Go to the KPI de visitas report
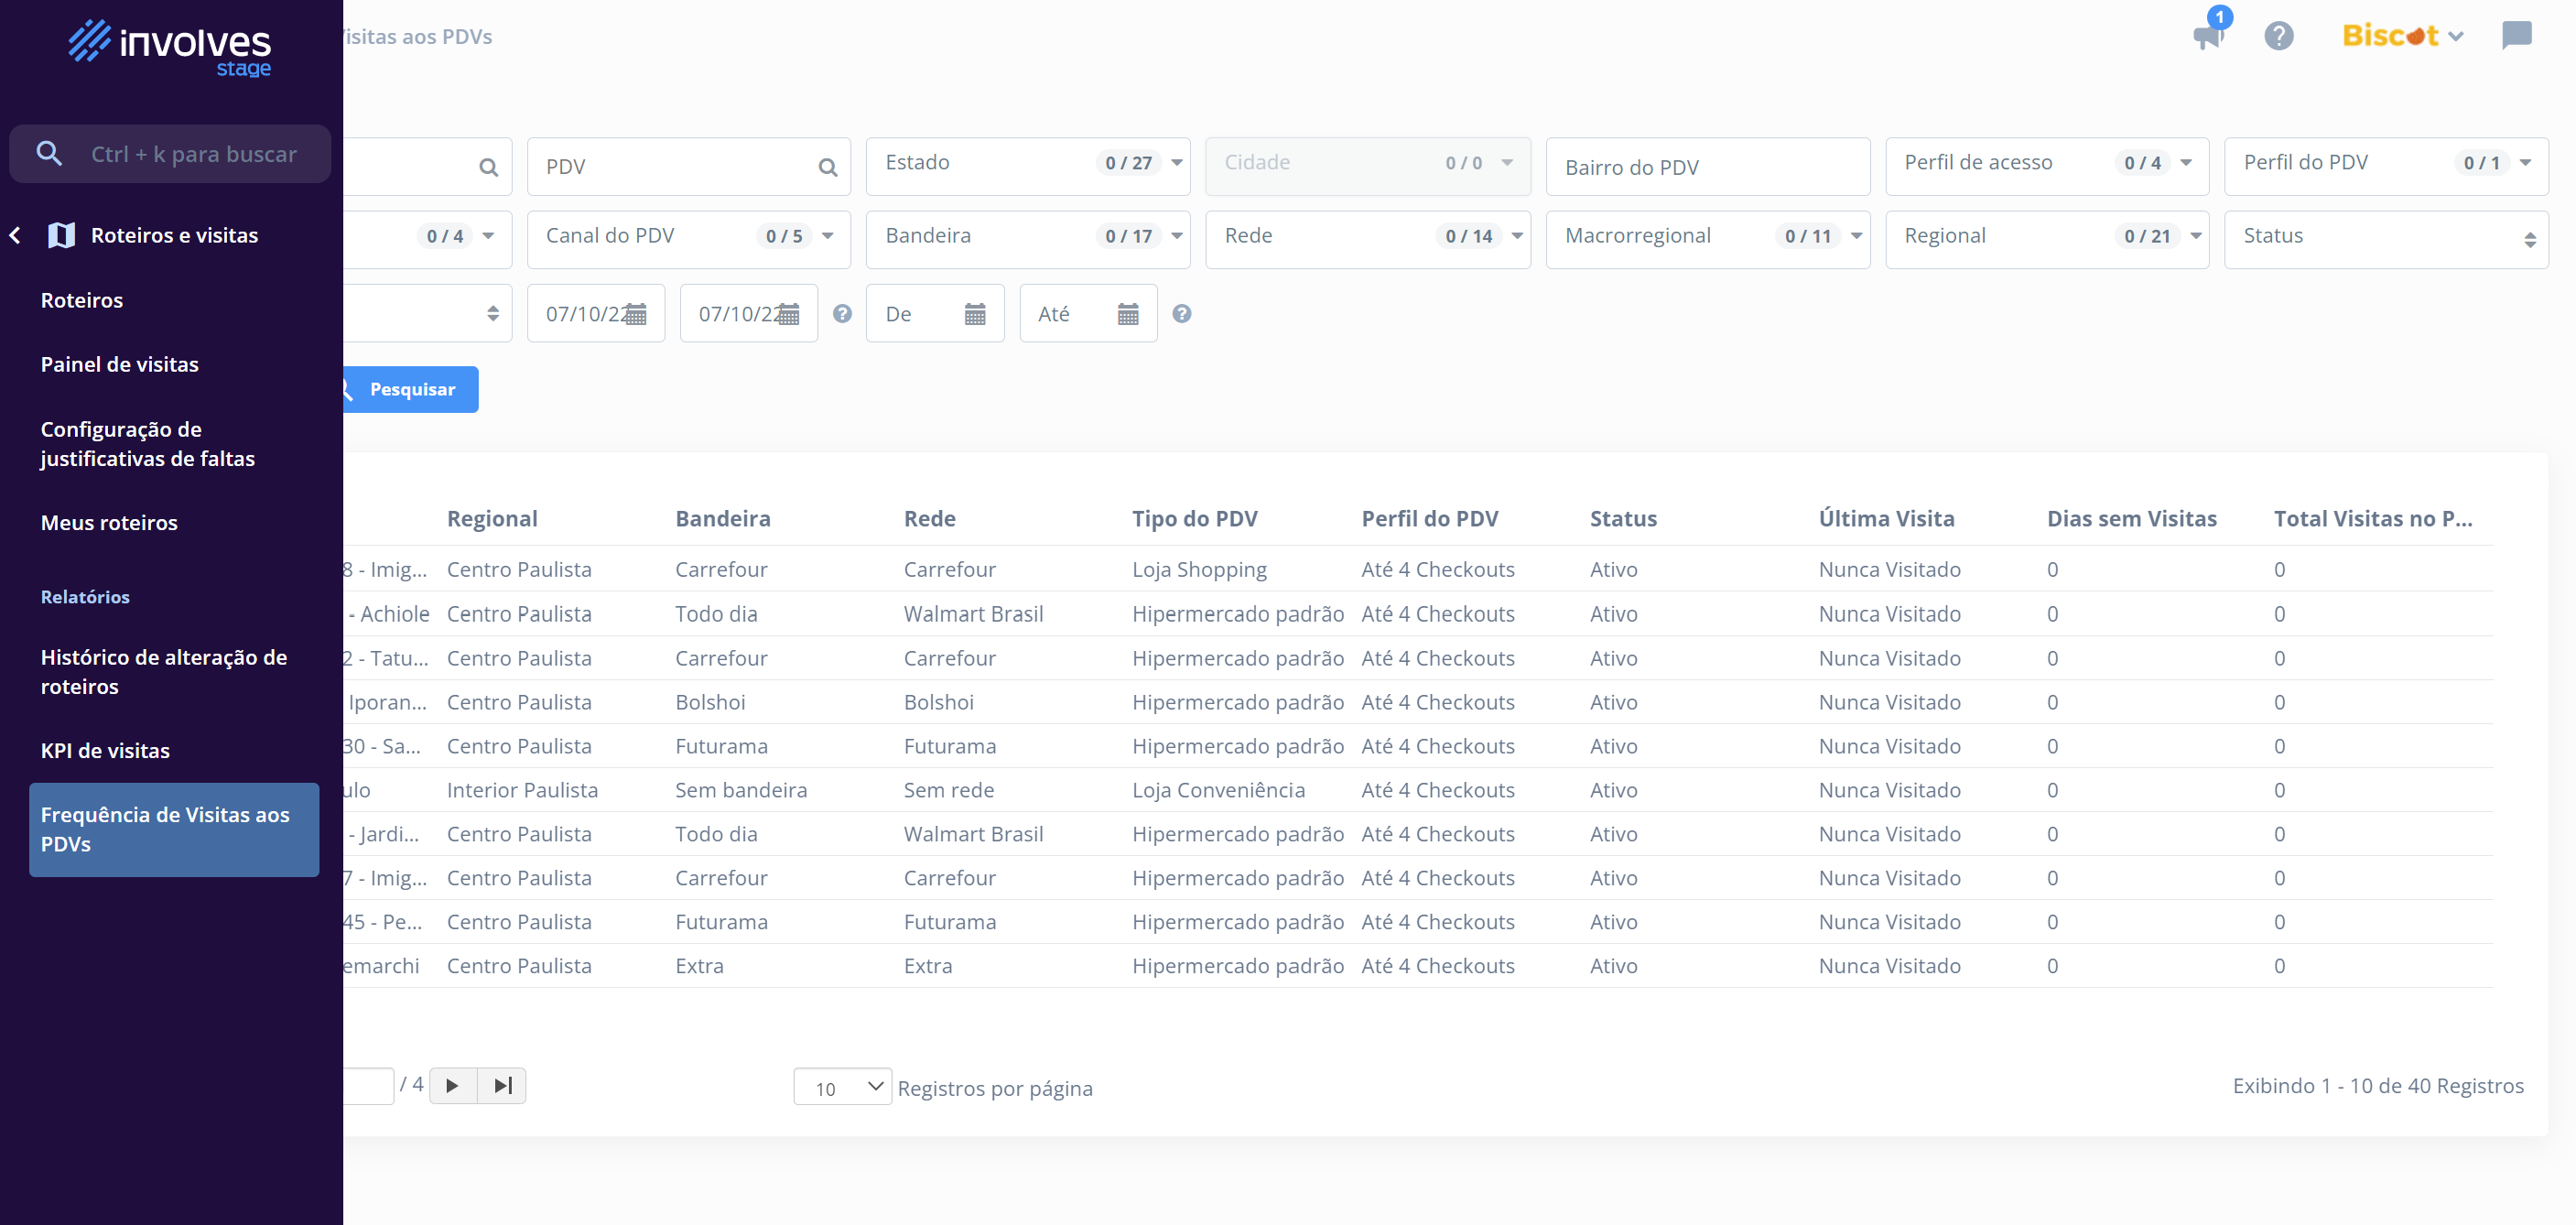Screen dimensions: 2576x1225 105,750
